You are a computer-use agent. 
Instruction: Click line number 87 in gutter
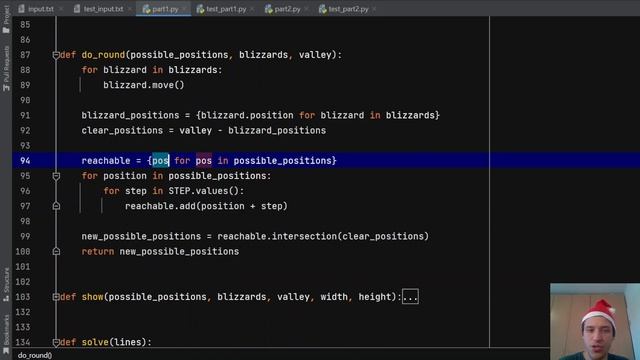click(25, 55)
